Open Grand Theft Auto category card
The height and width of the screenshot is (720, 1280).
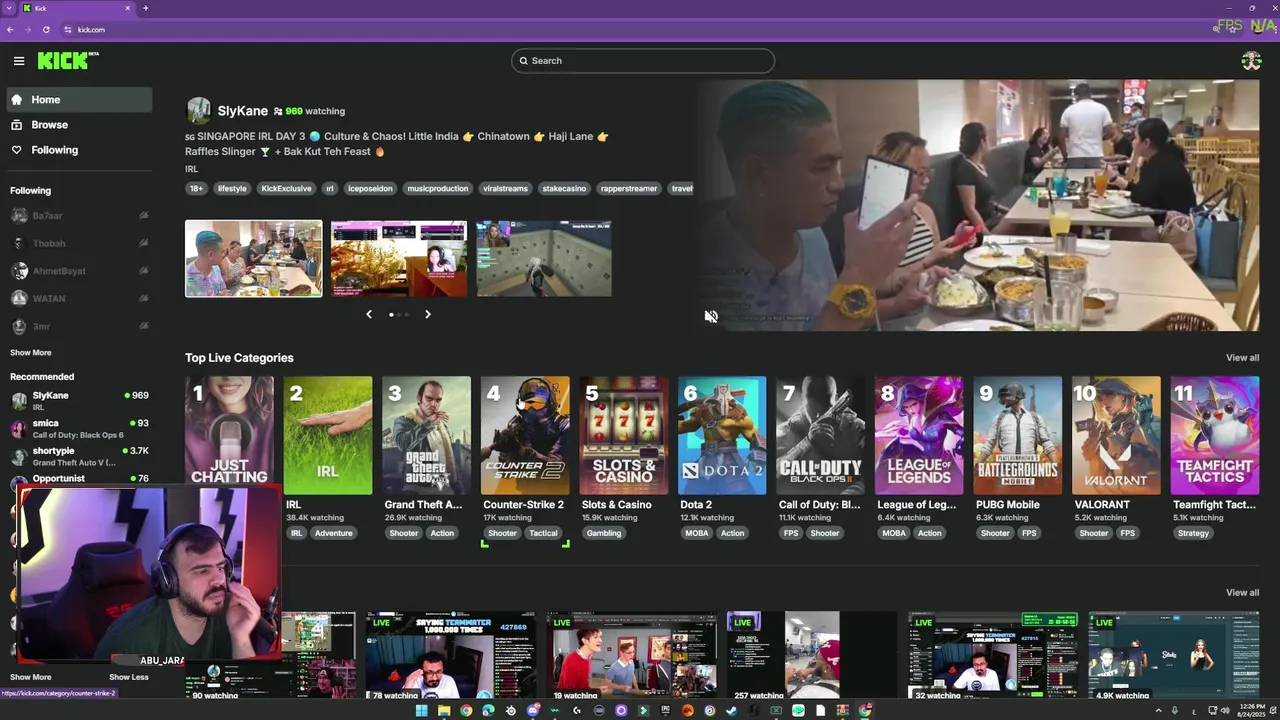pos(426,436)
